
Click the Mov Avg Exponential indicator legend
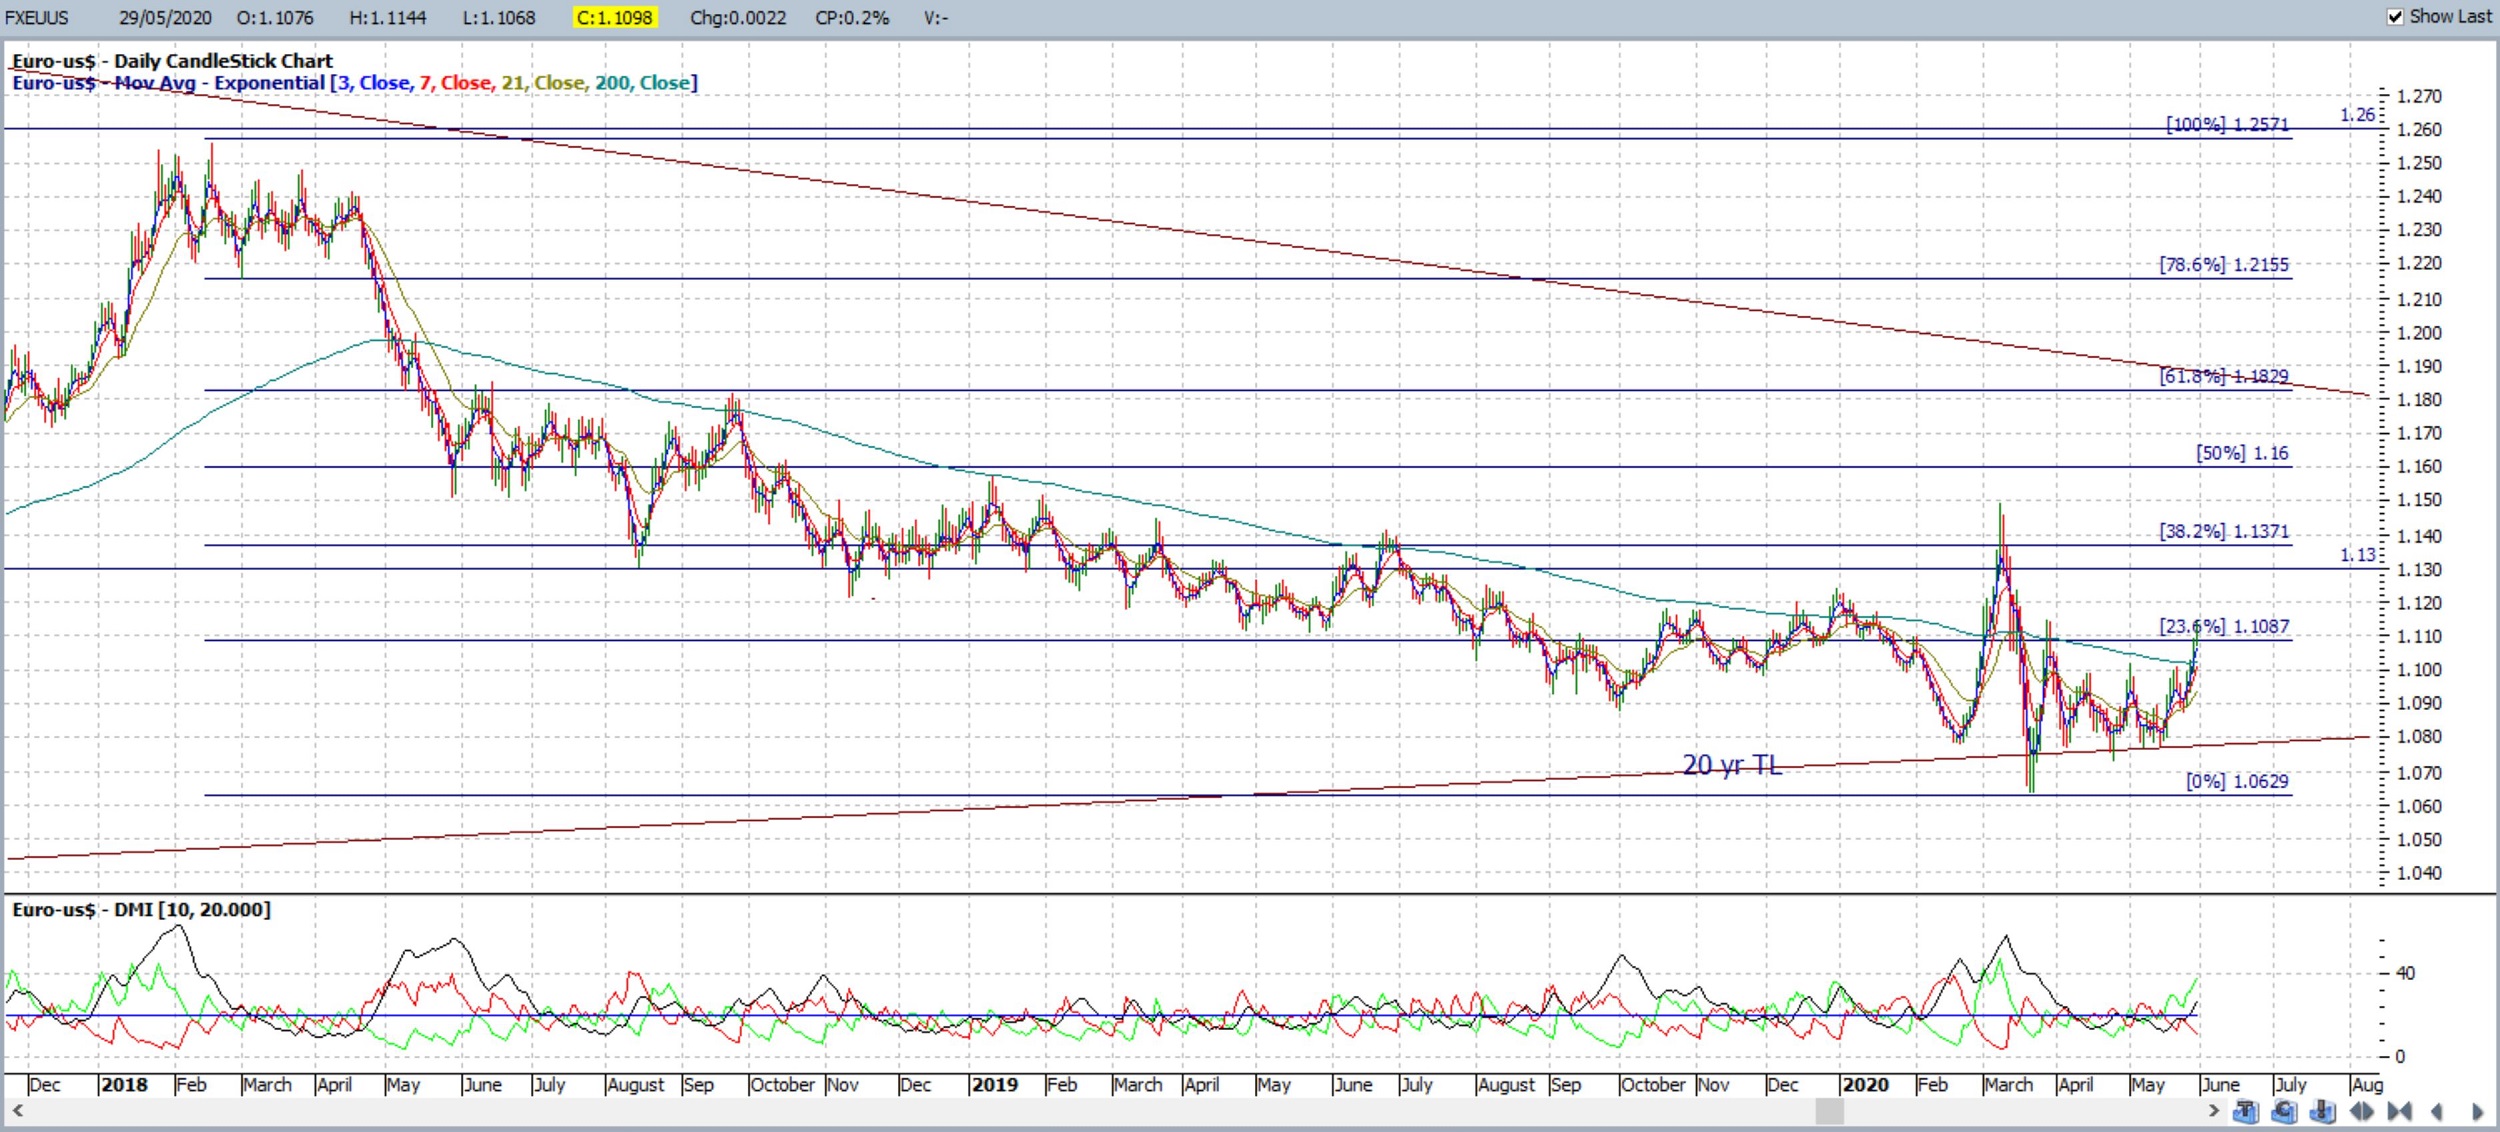click(355, 83)
